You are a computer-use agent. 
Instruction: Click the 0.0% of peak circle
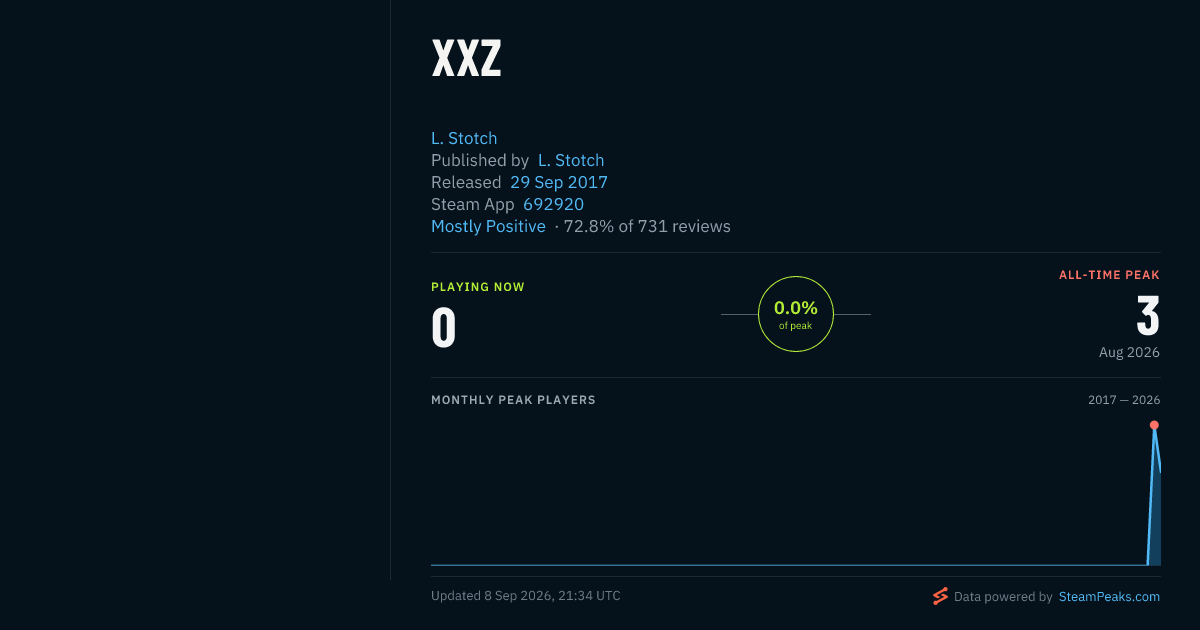(x=796, y=314)
